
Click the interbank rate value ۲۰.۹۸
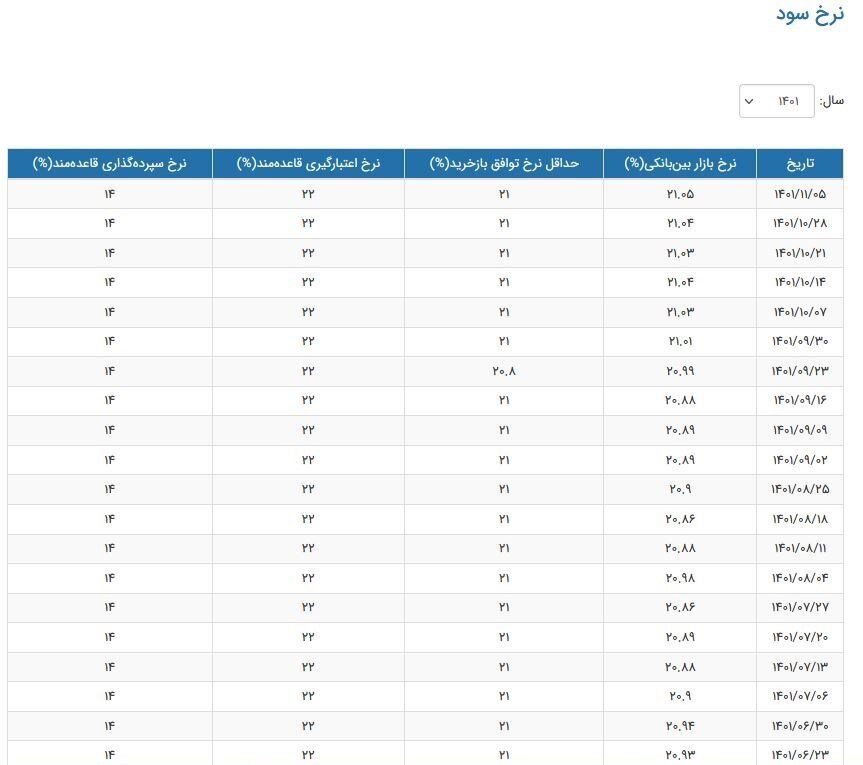point(680,578)
